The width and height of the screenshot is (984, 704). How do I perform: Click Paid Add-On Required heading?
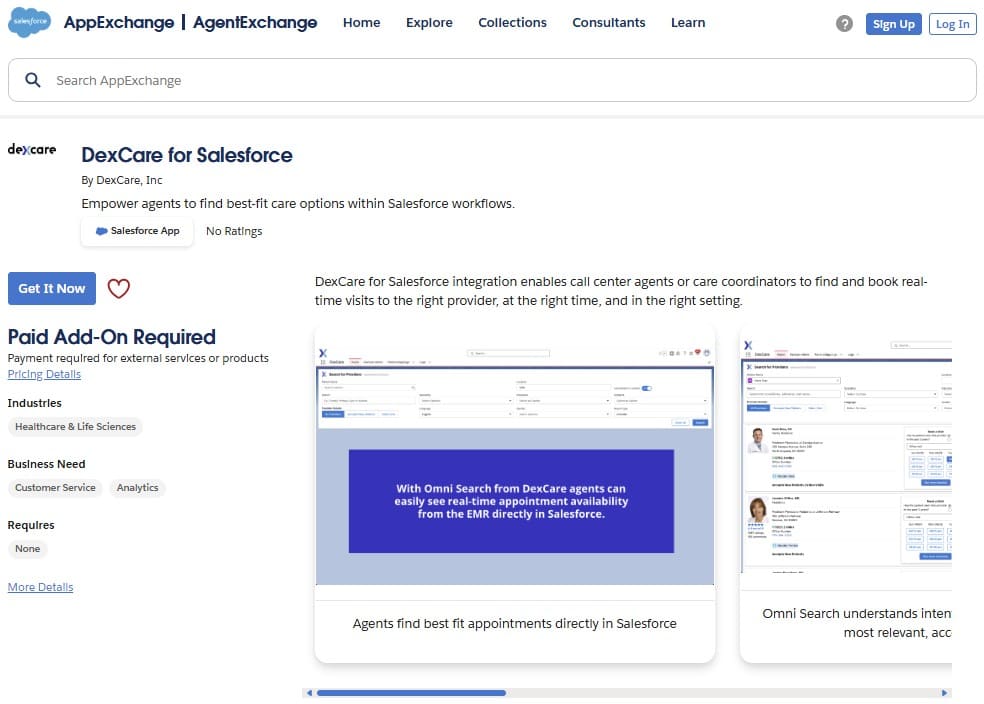(112, 337)
